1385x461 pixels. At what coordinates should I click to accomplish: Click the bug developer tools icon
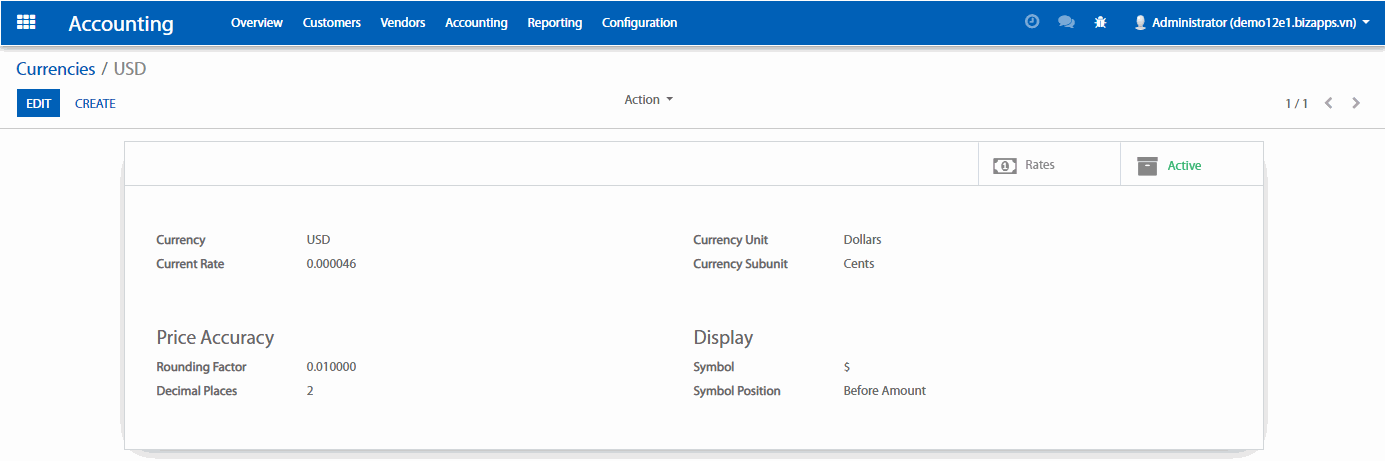(x=1100, y=22)
